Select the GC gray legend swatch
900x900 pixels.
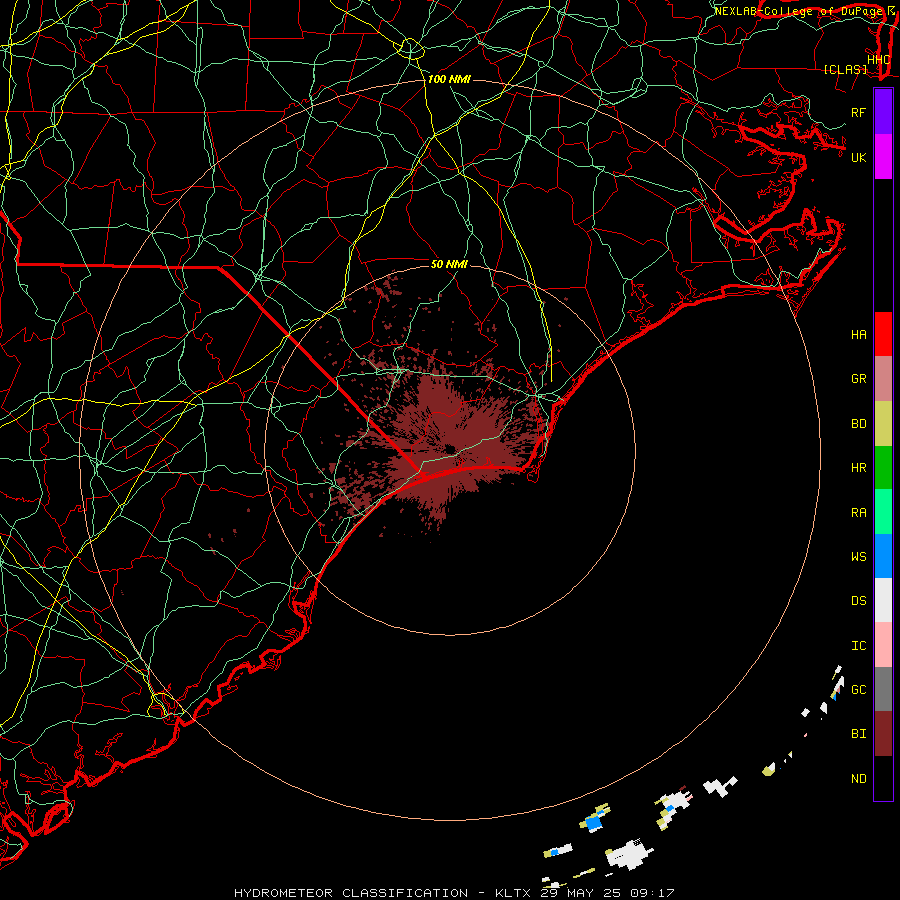coord(883,689)
